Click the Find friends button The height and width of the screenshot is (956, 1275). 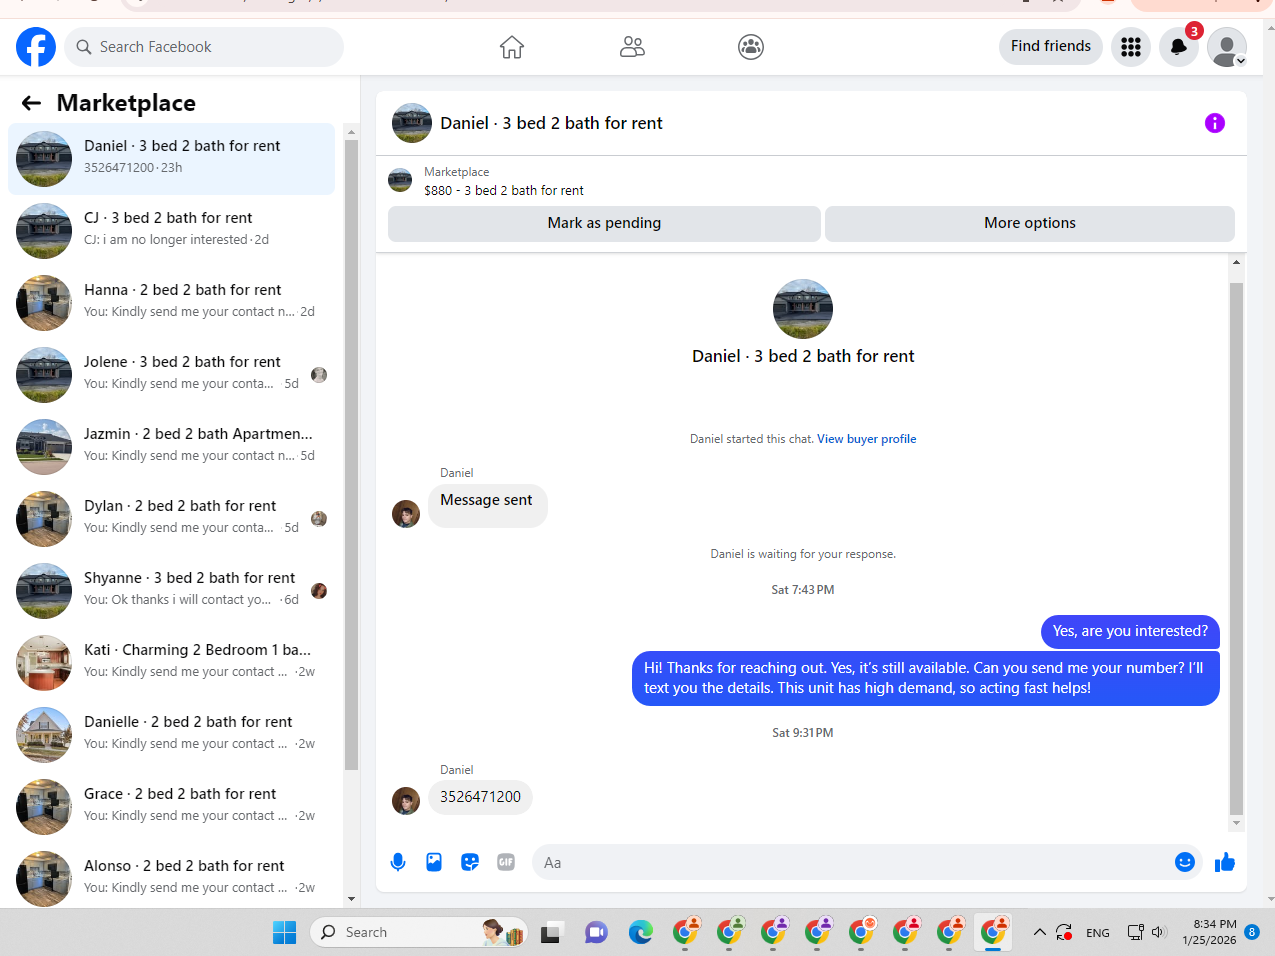click(x=1051, y=47)
